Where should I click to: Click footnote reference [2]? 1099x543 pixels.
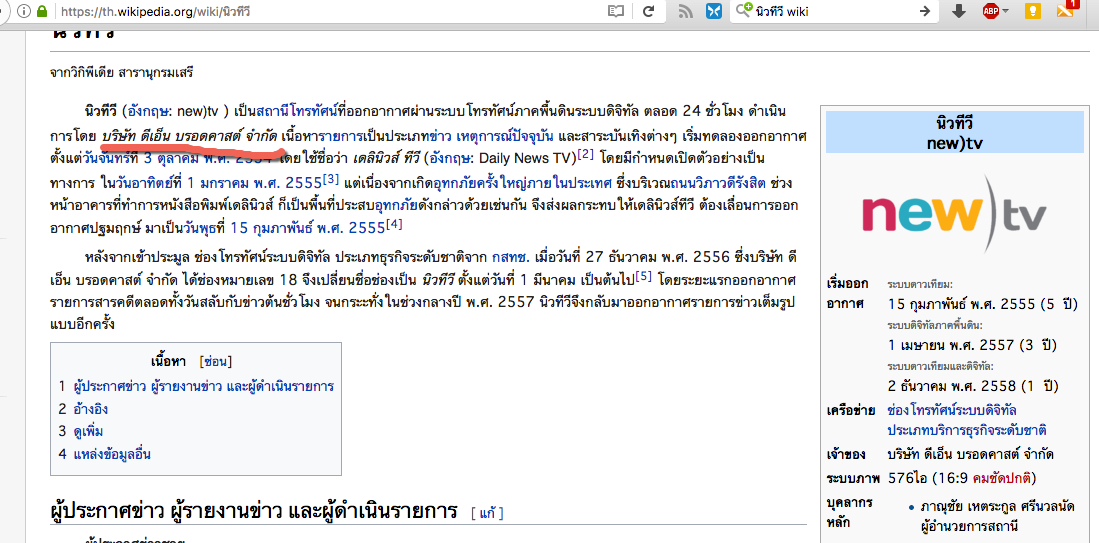[585, 153]
